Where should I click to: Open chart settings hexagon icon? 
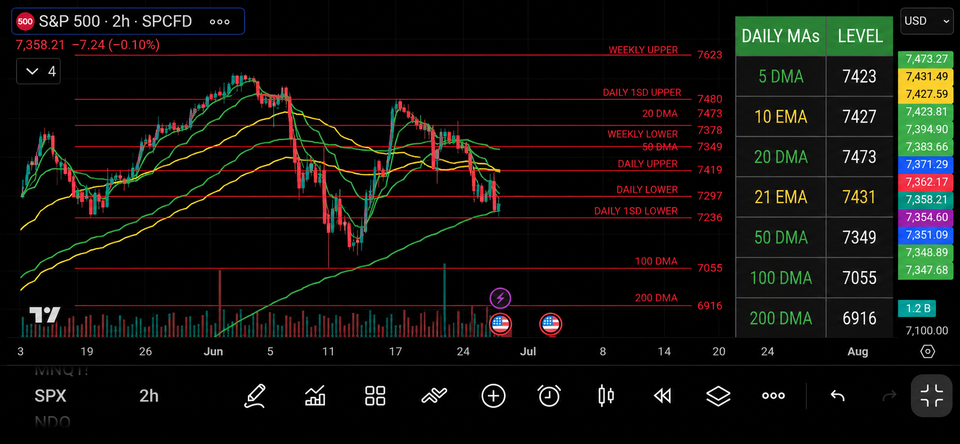coord(928,352)
